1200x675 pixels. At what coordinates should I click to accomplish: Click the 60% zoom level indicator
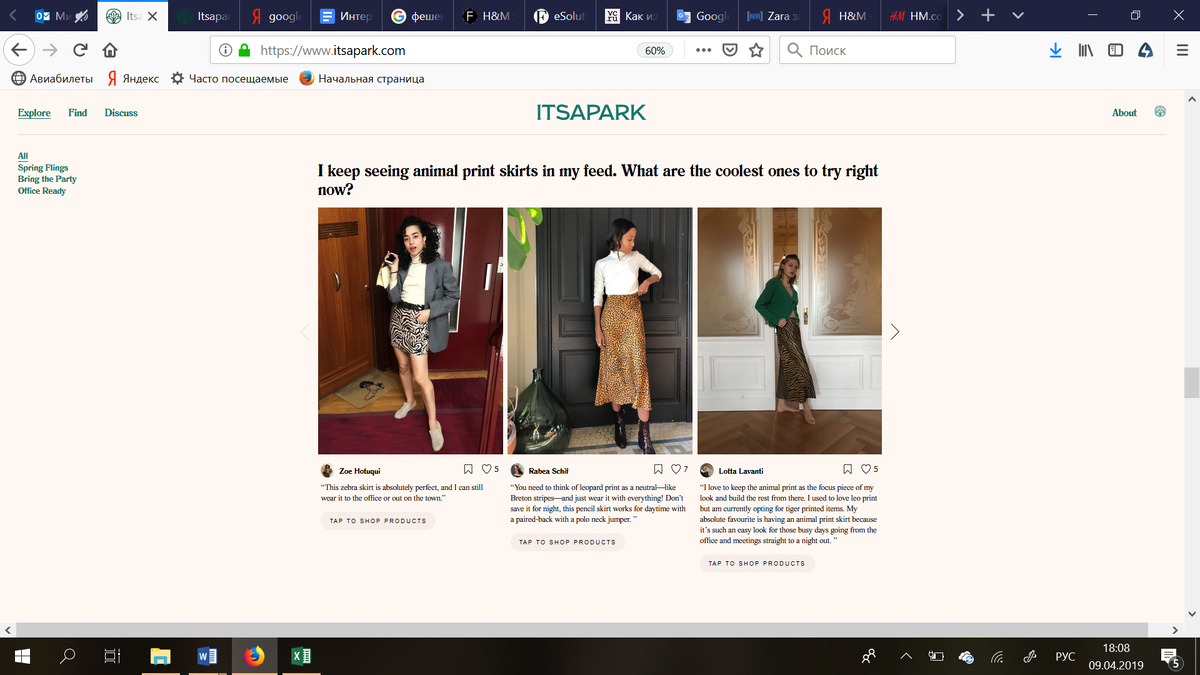(x=655, y=50)
